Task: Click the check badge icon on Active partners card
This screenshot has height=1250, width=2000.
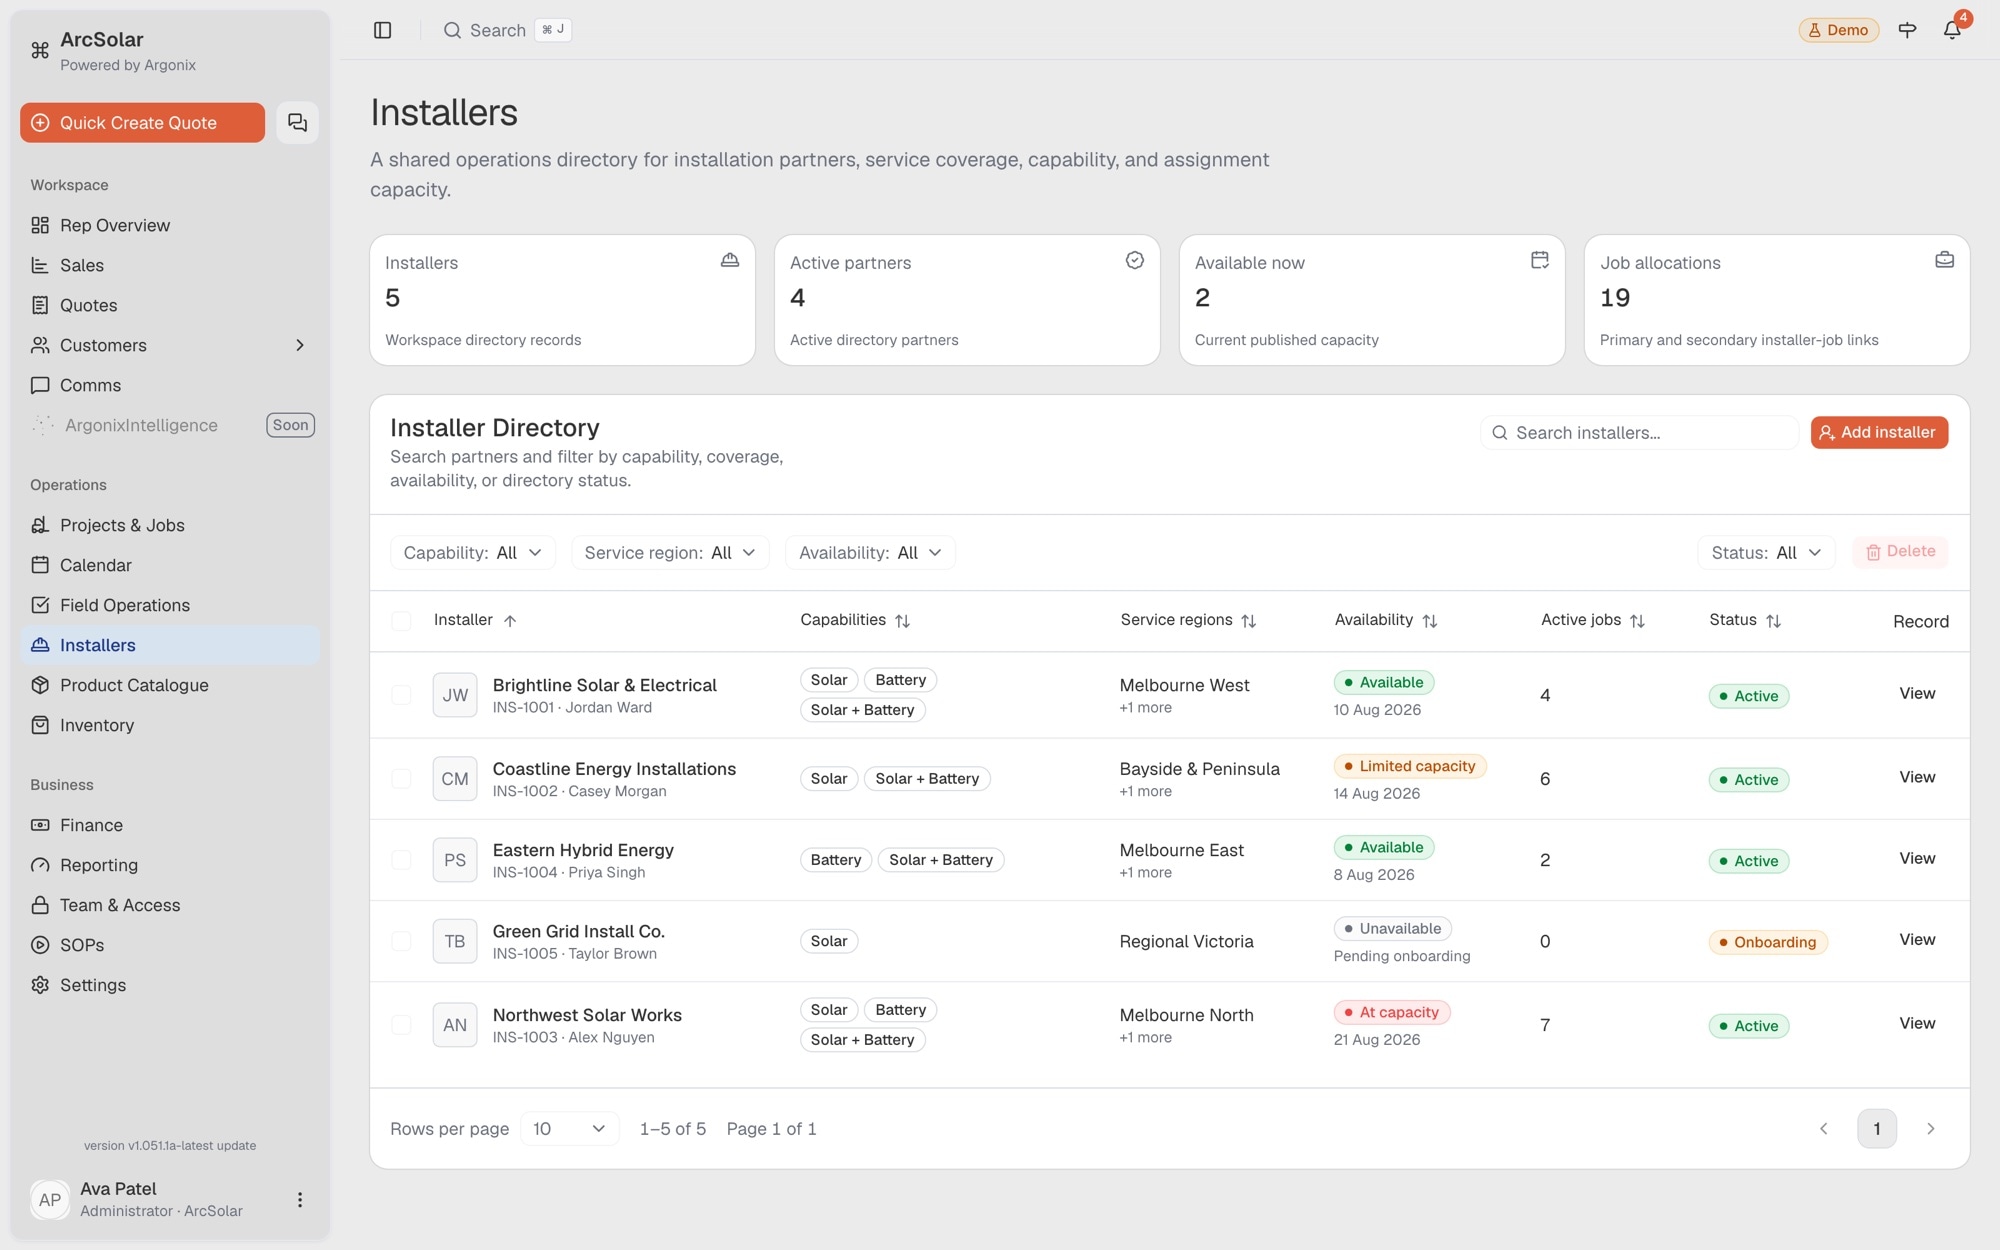Action: pos(1135,260)
